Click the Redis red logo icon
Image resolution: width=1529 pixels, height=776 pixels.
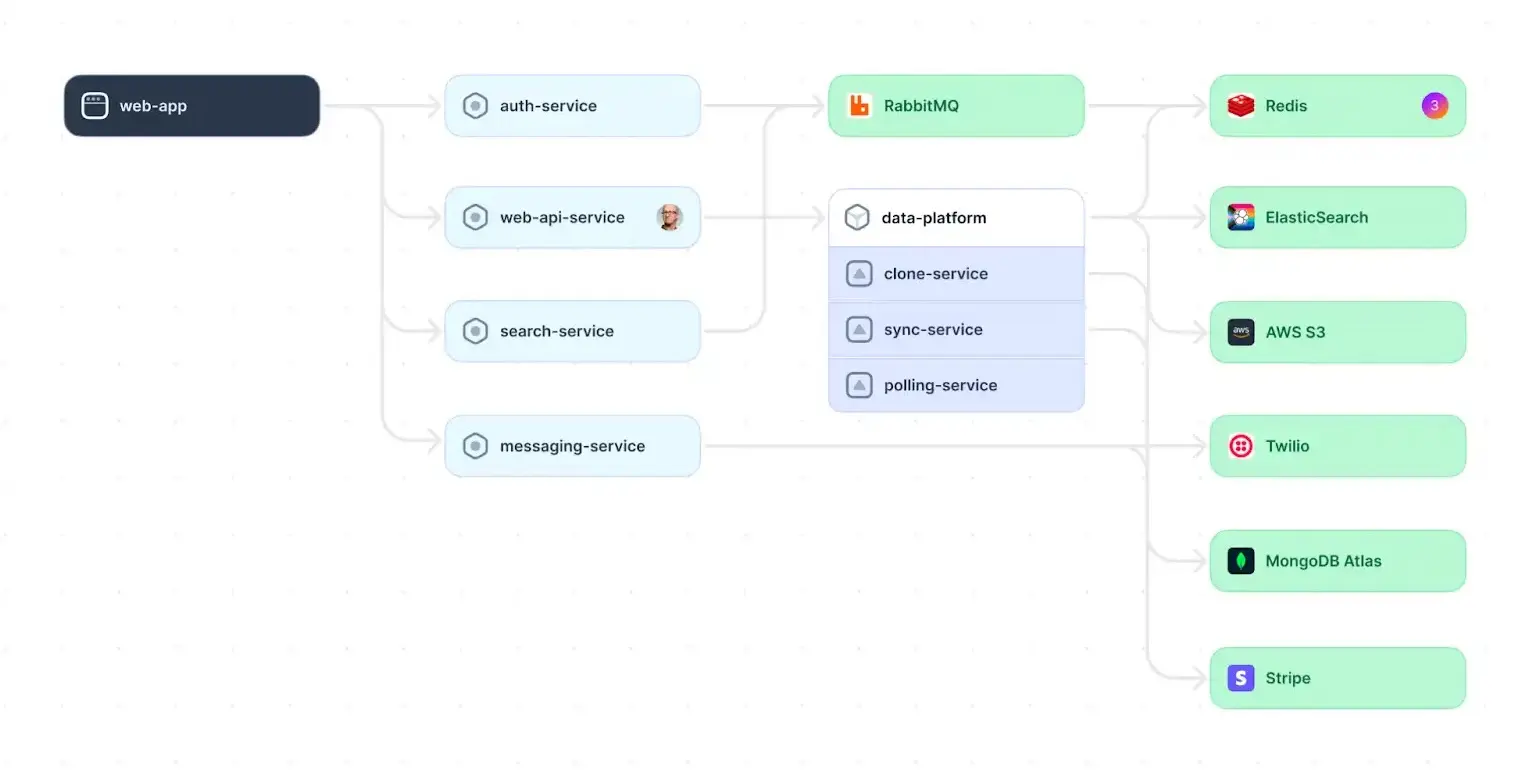(x=1241, y=106)
